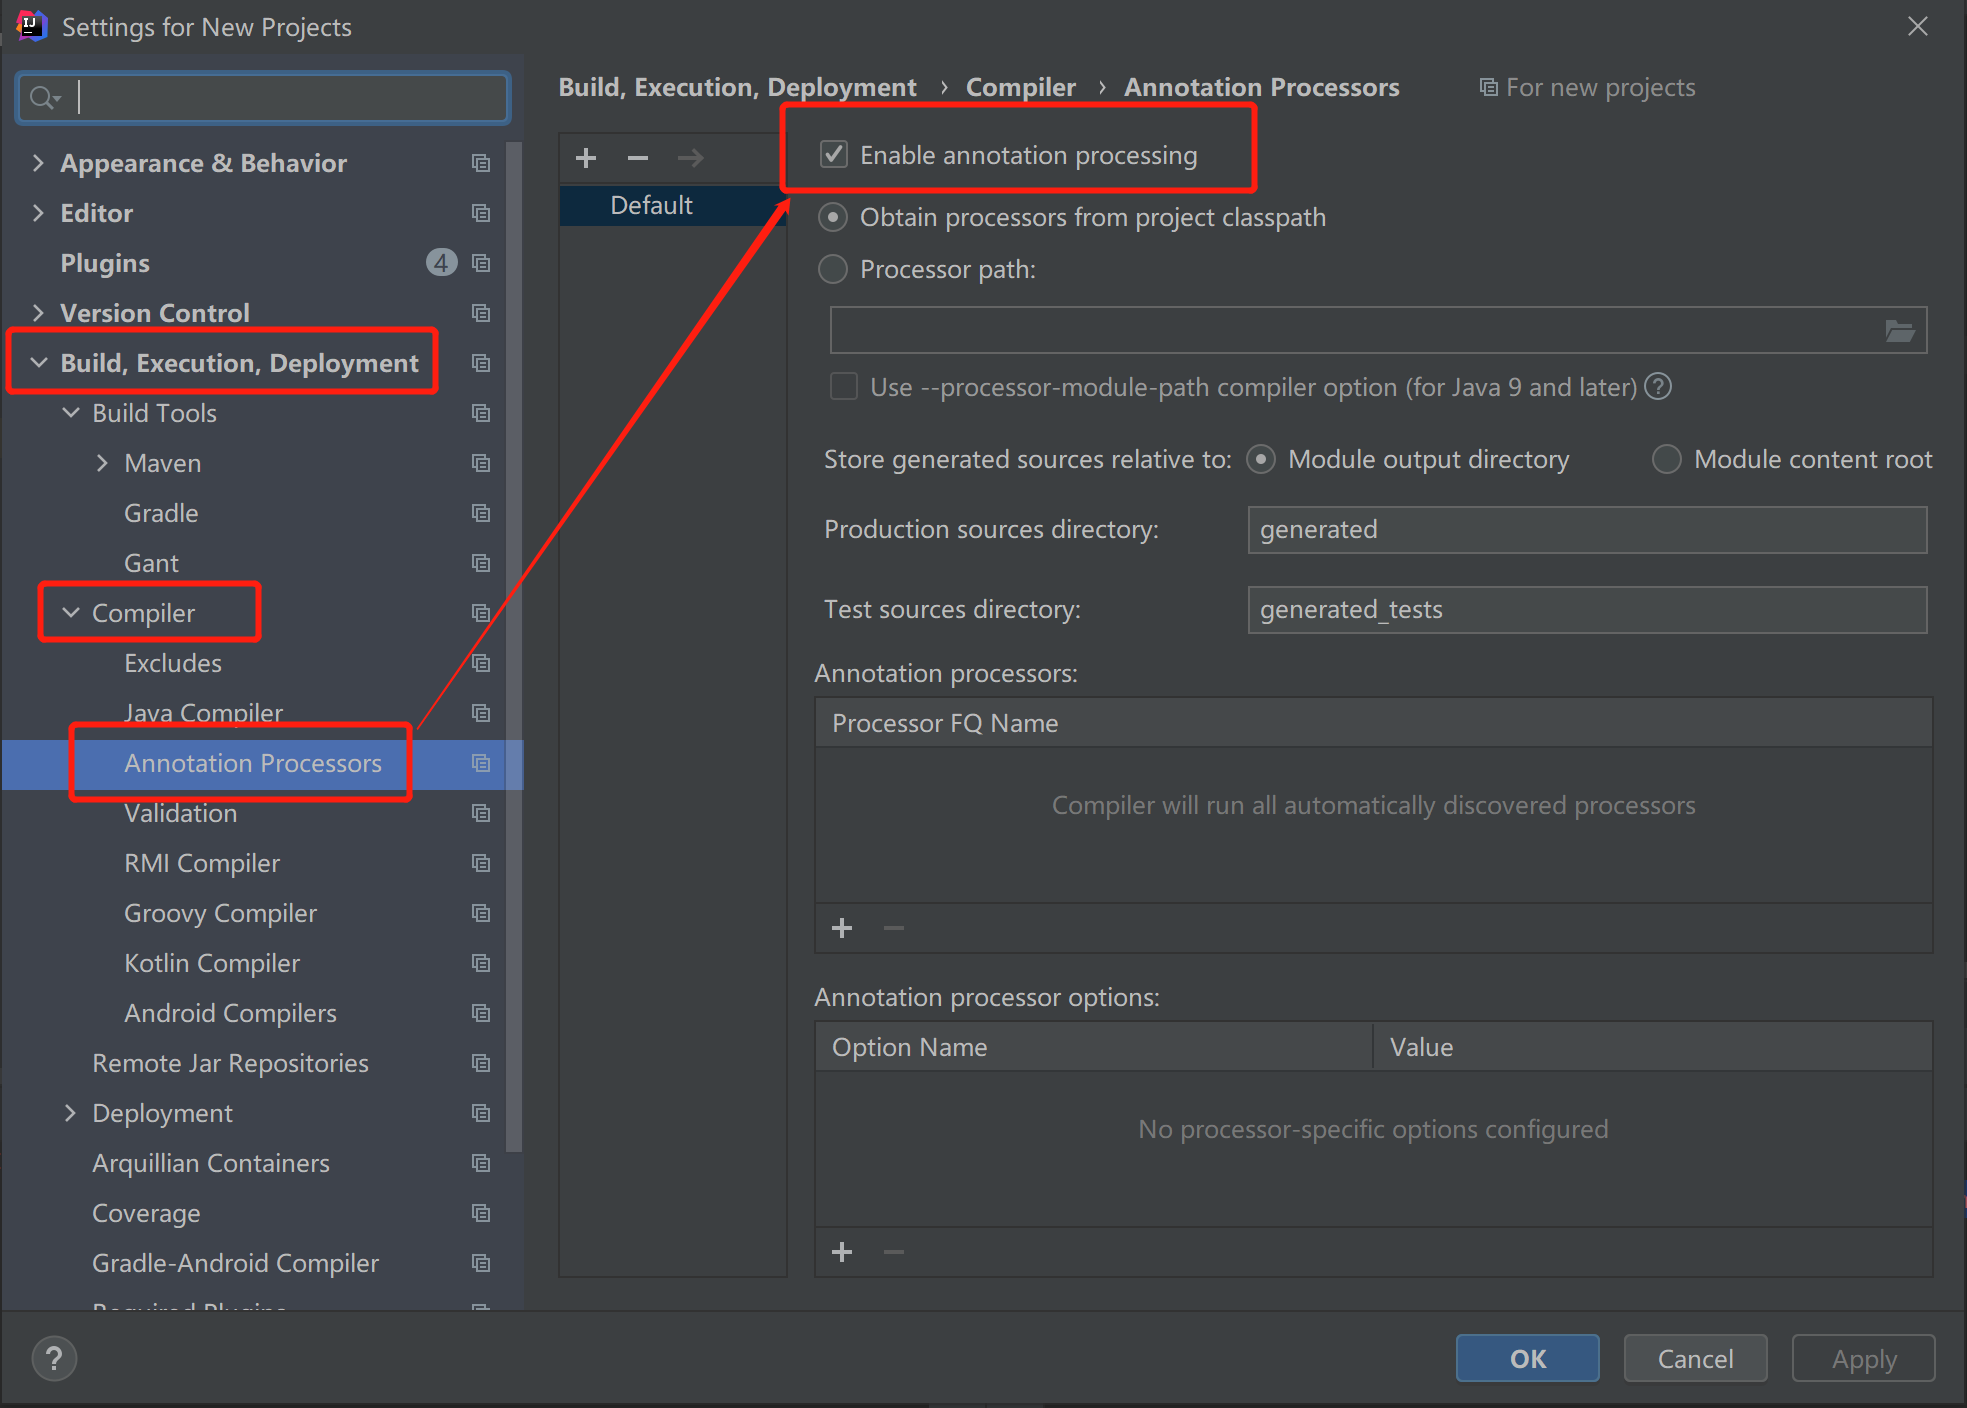This screenshot has width=1967, height=1408.
Task: Click the Cancel button
Action: [1695, 1358]
